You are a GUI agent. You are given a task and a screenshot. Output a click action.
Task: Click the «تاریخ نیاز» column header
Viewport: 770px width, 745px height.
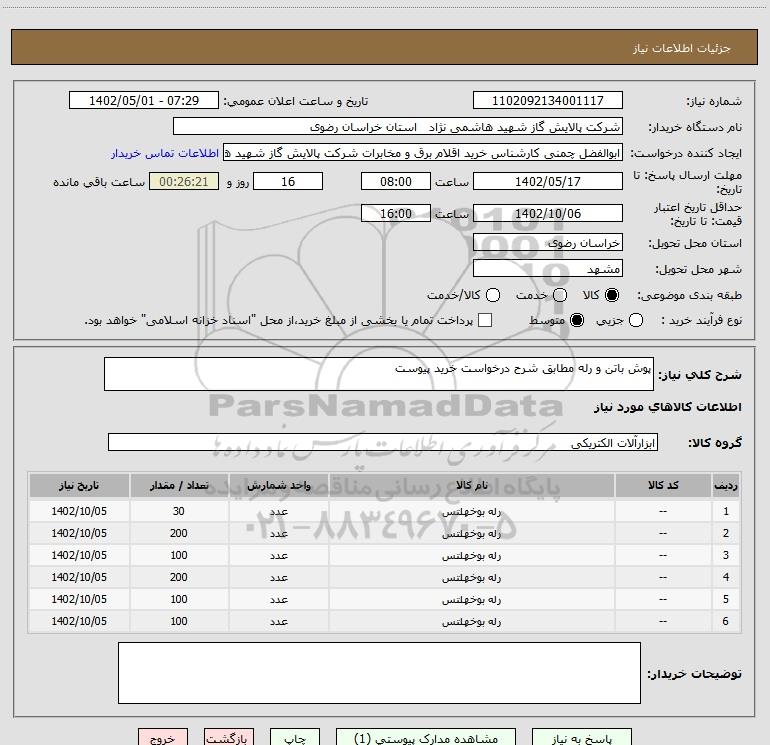pos(78,485)
